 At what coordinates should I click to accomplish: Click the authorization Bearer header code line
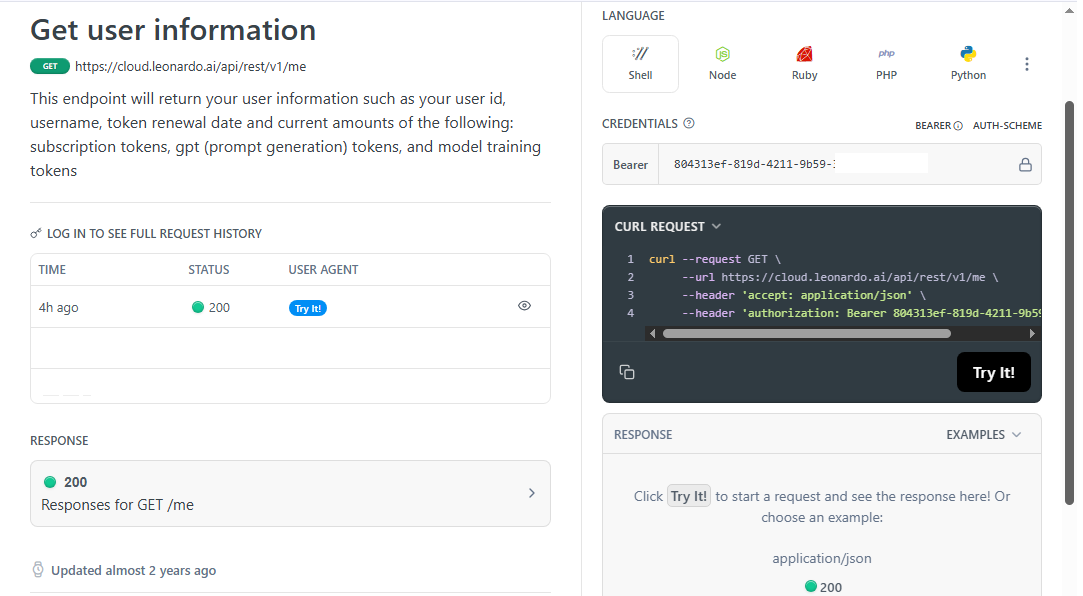point(861,313)
